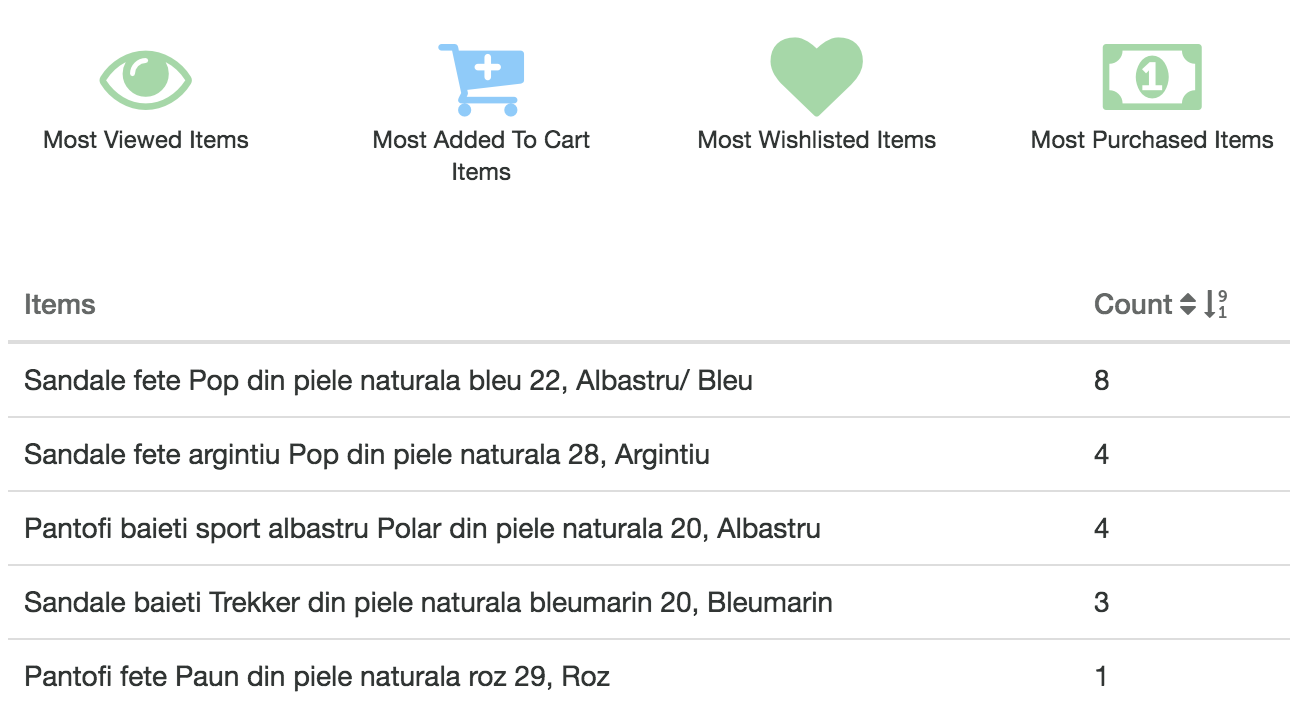Select the green dollar bill icon

1152,77
